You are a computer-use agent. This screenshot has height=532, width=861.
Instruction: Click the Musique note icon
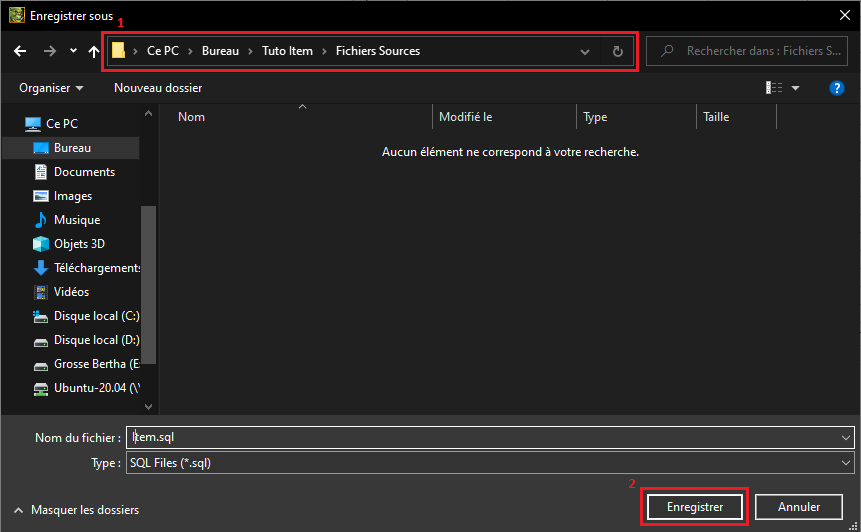41,220
